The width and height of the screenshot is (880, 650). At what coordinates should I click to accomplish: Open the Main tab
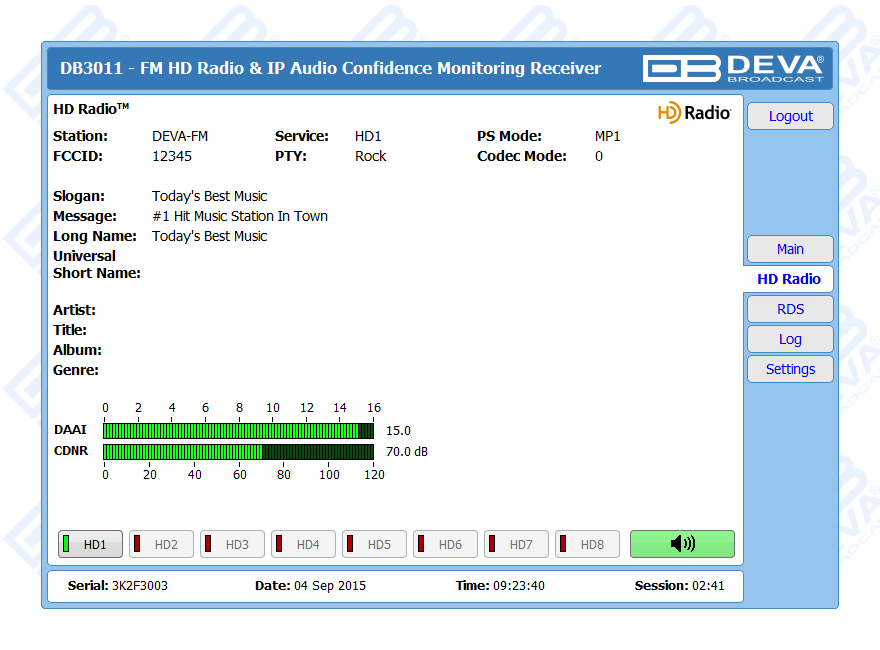point(790,249)
